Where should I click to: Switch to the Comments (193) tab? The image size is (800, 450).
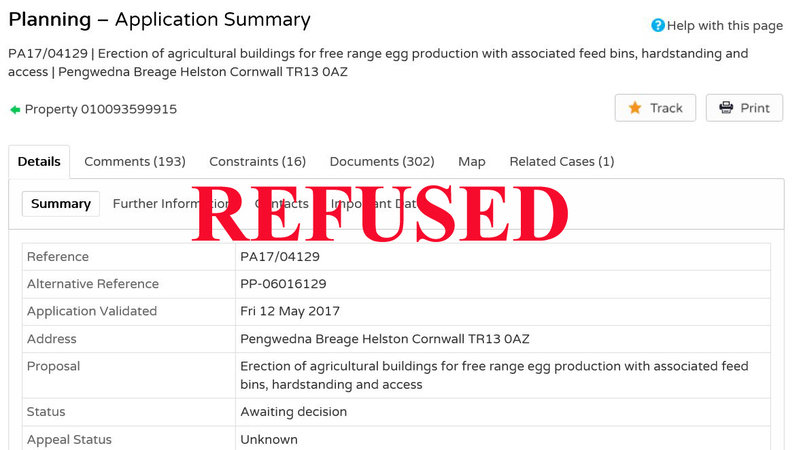coord(135,161)
